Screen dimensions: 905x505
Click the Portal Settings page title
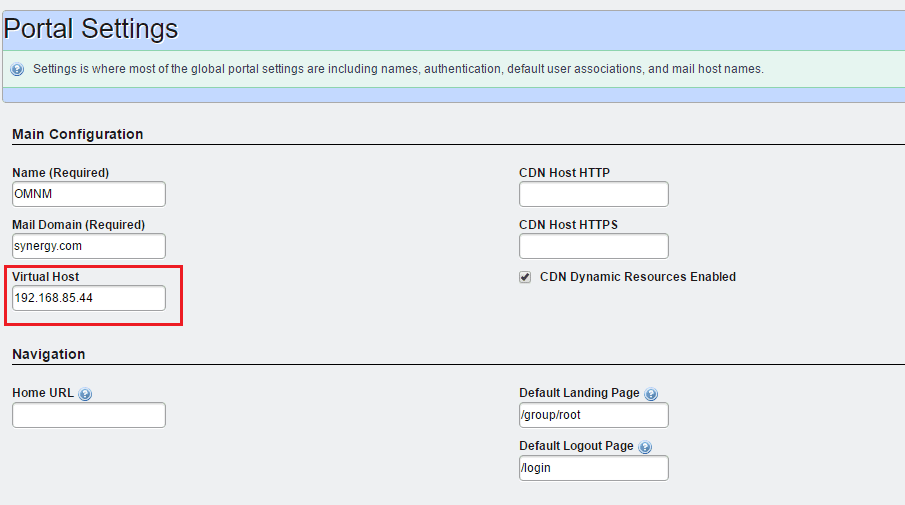point(91,29)
